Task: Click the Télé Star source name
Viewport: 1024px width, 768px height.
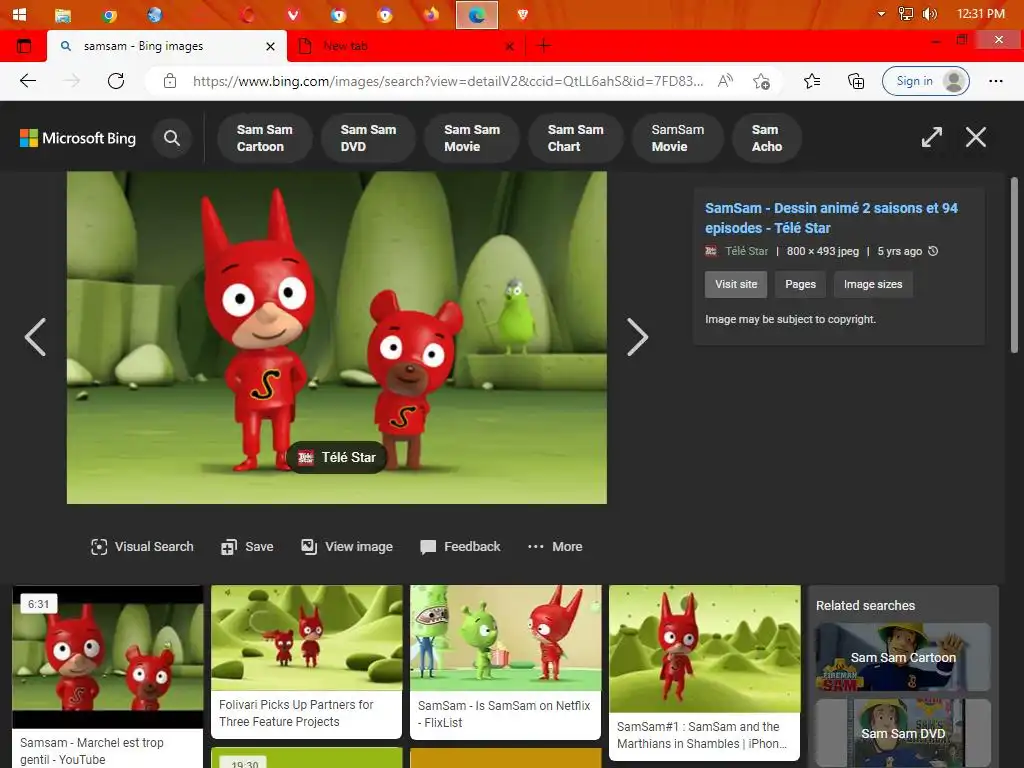Action: tap(746, 251)
